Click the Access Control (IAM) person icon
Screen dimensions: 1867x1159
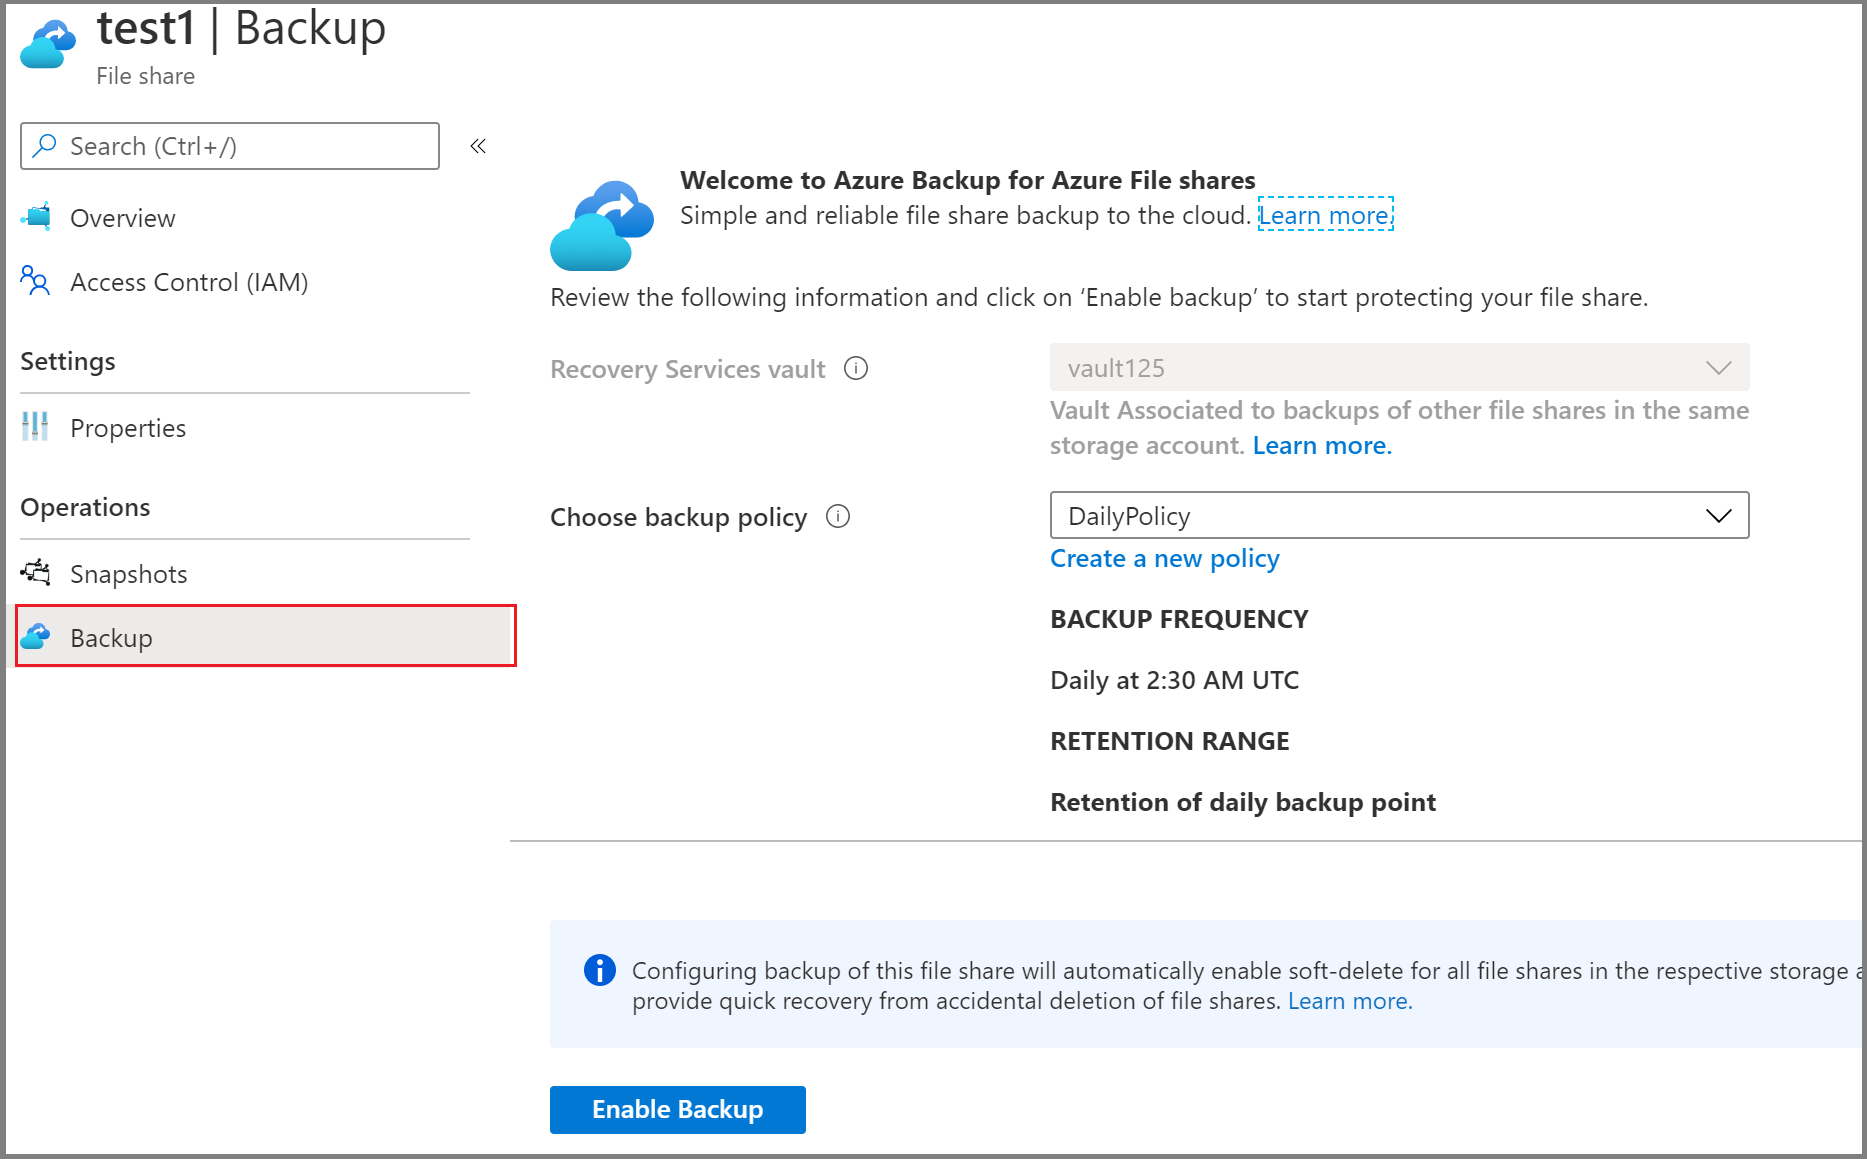point(36,282)
